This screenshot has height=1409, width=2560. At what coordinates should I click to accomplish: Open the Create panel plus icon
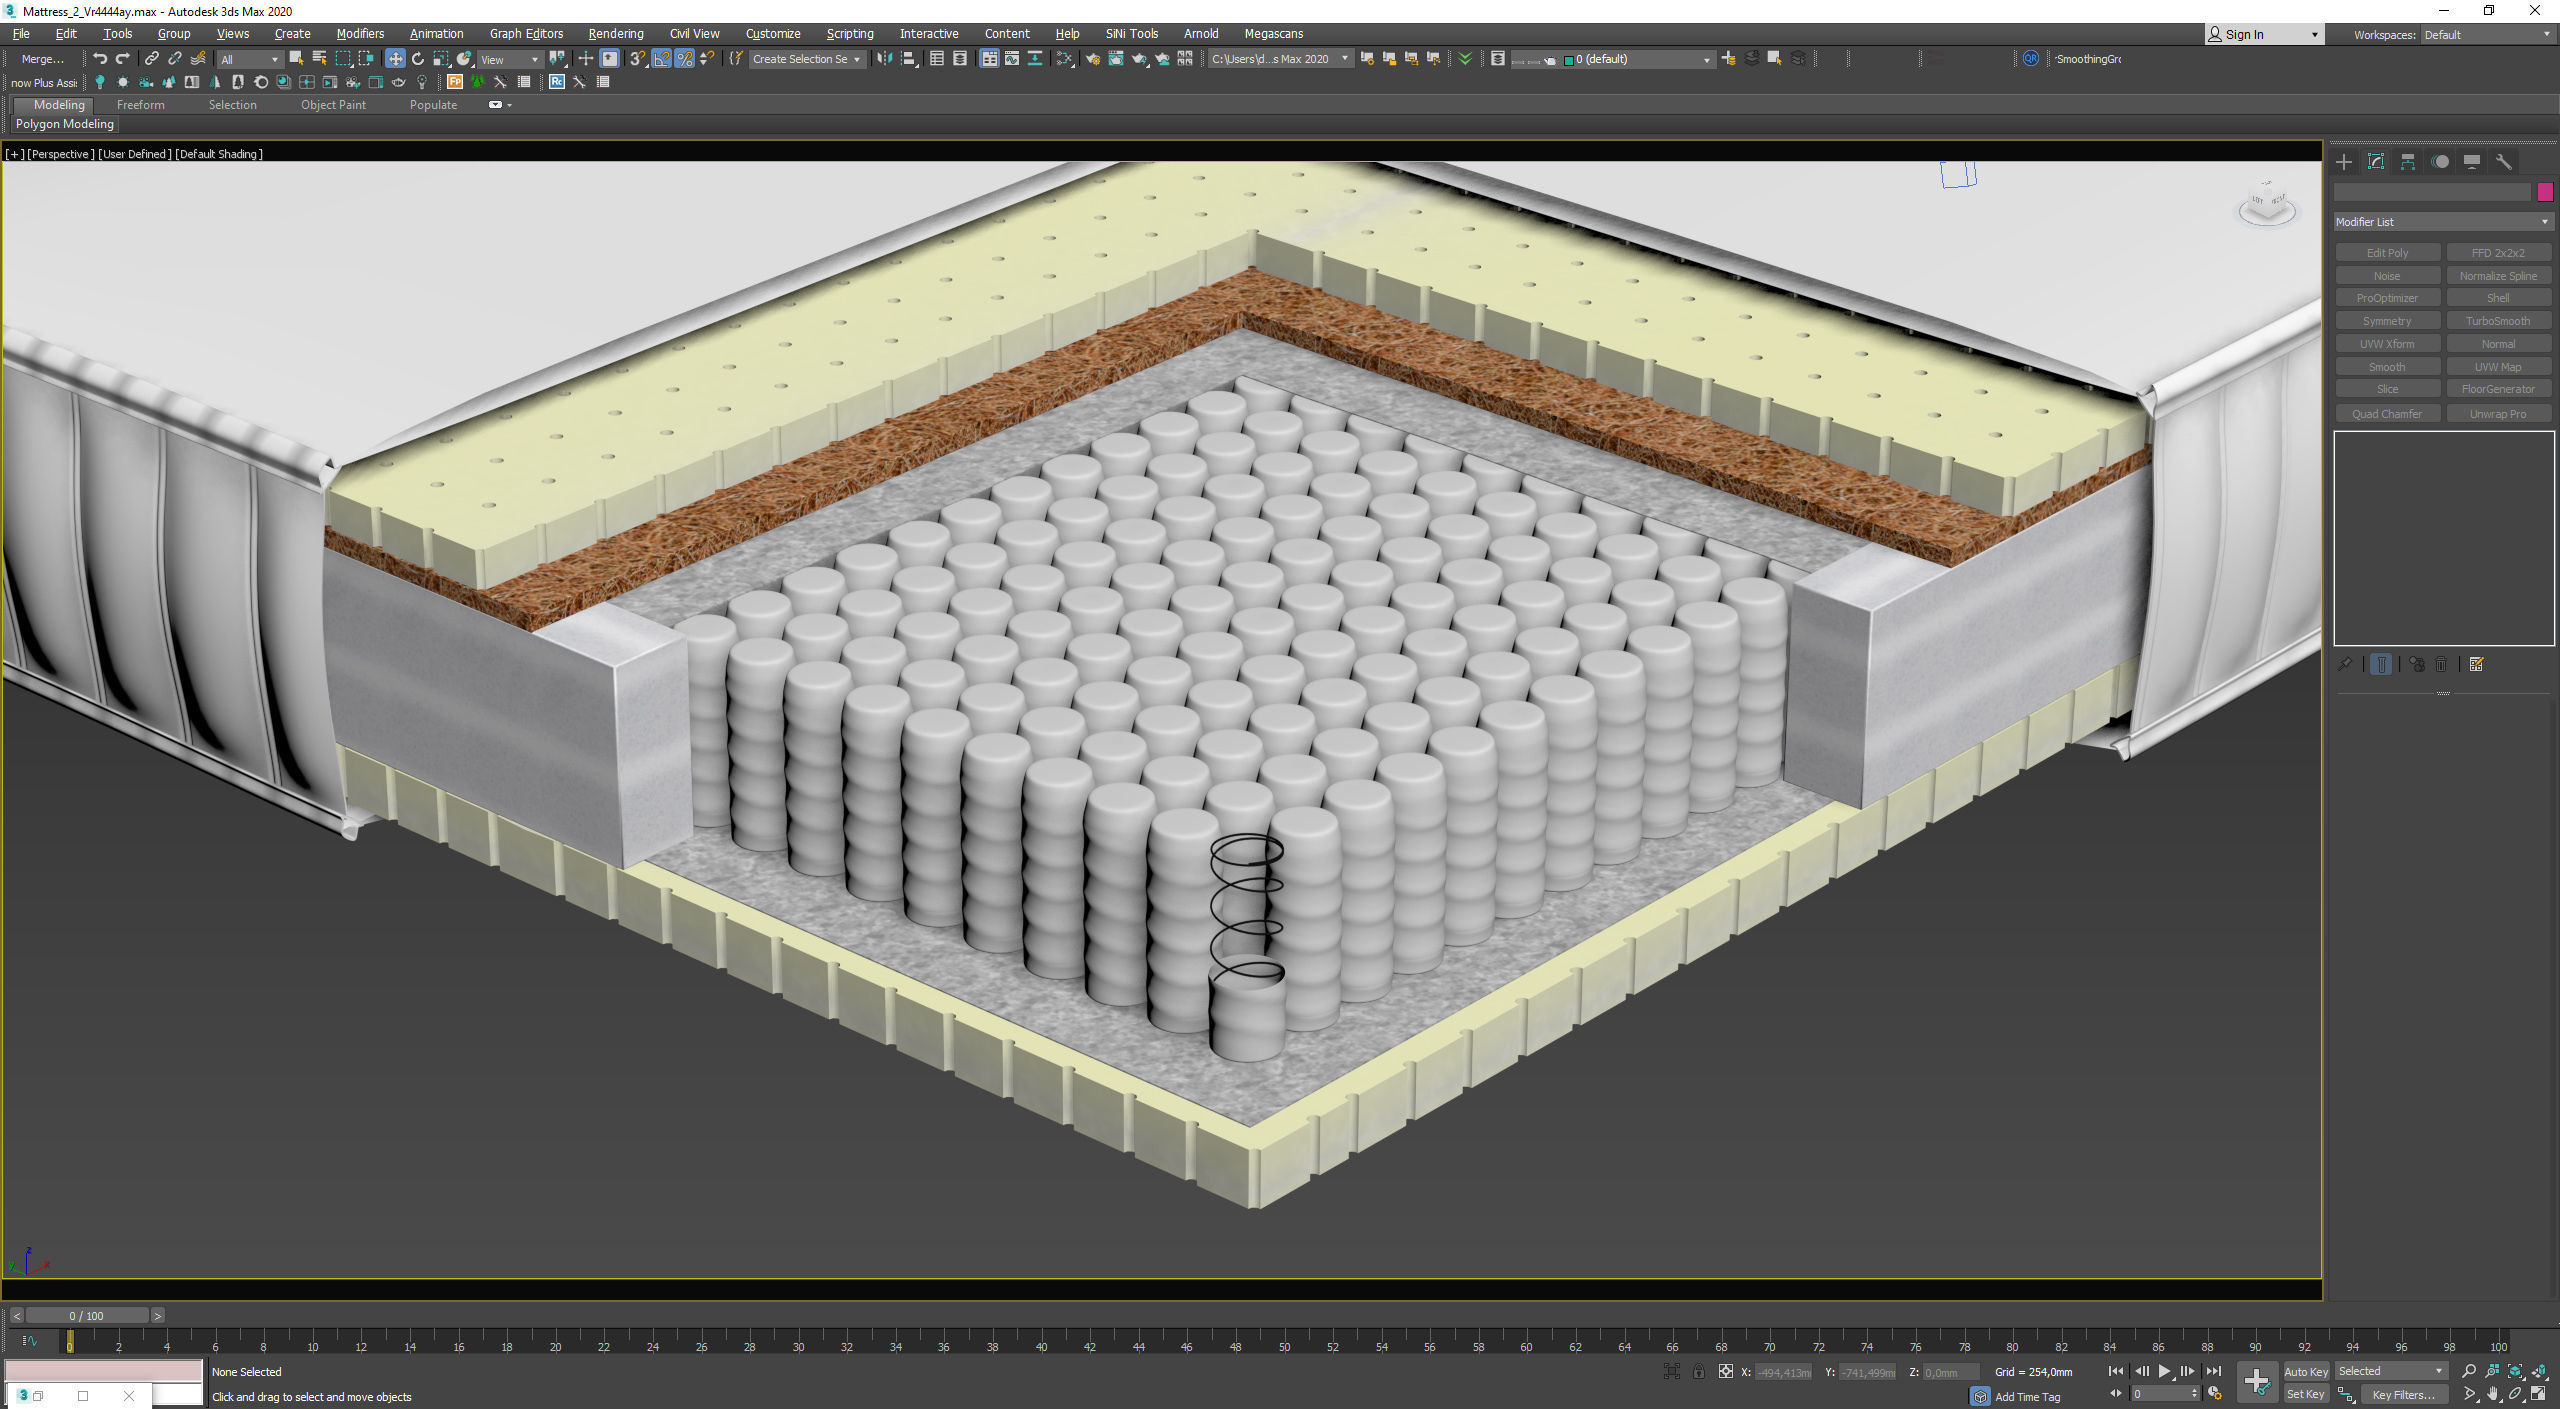point(2344,162)
